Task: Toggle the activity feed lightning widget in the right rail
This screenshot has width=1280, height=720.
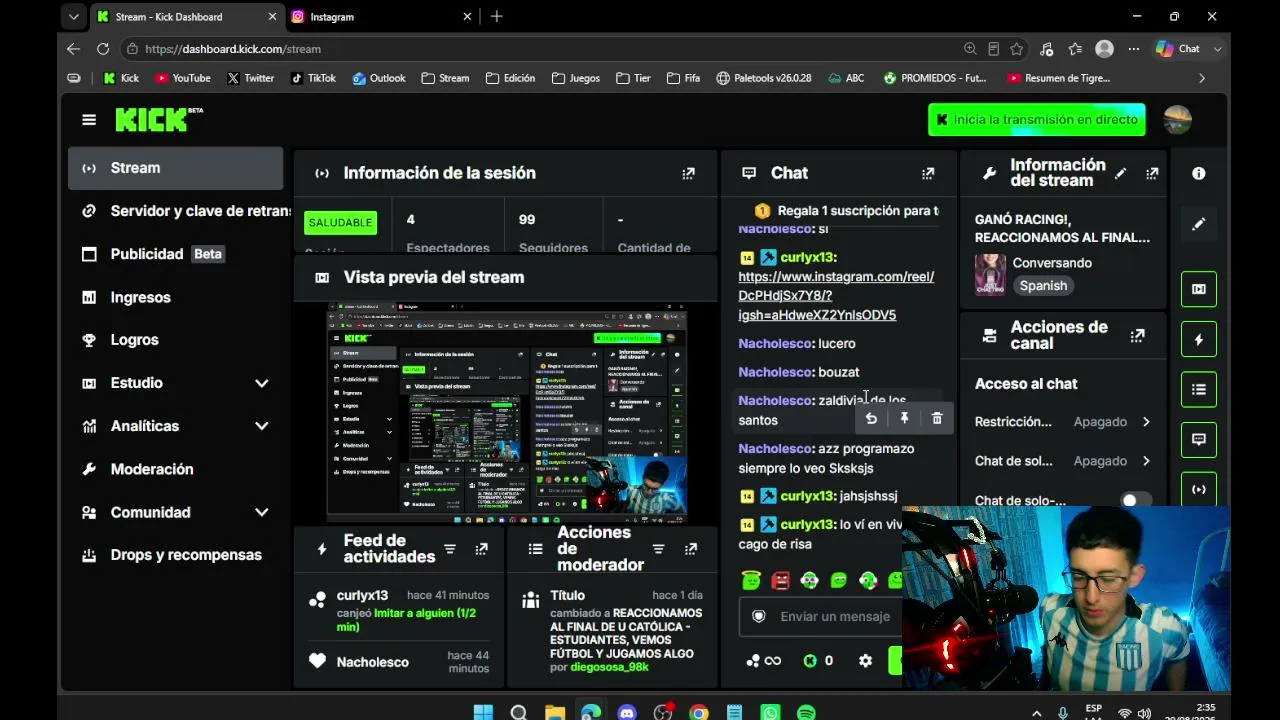Action: click(x=1199, y=339)
